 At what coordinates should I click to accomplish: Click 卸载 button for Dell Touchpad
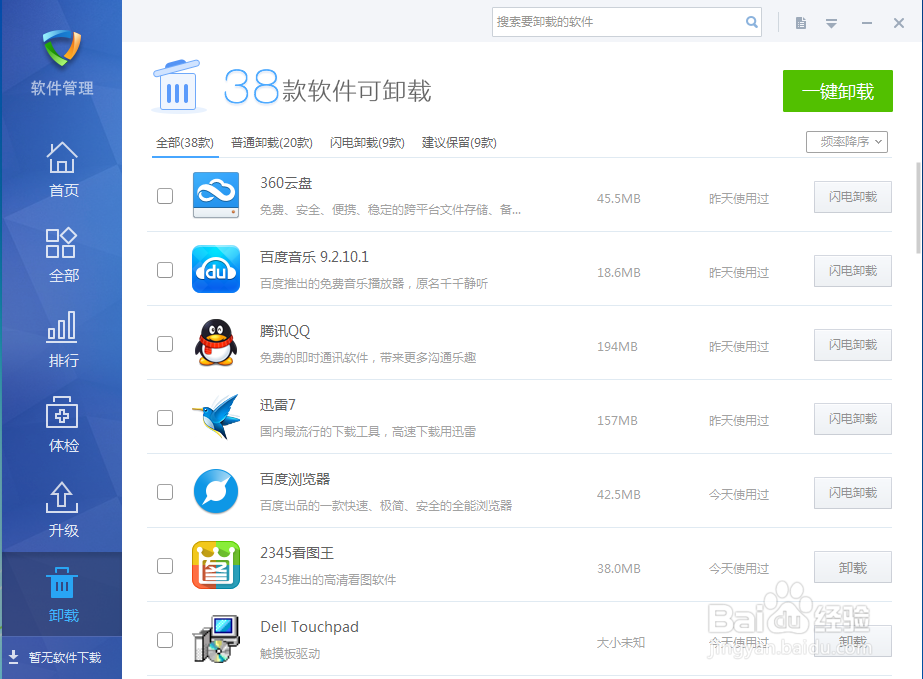[853, 641]
